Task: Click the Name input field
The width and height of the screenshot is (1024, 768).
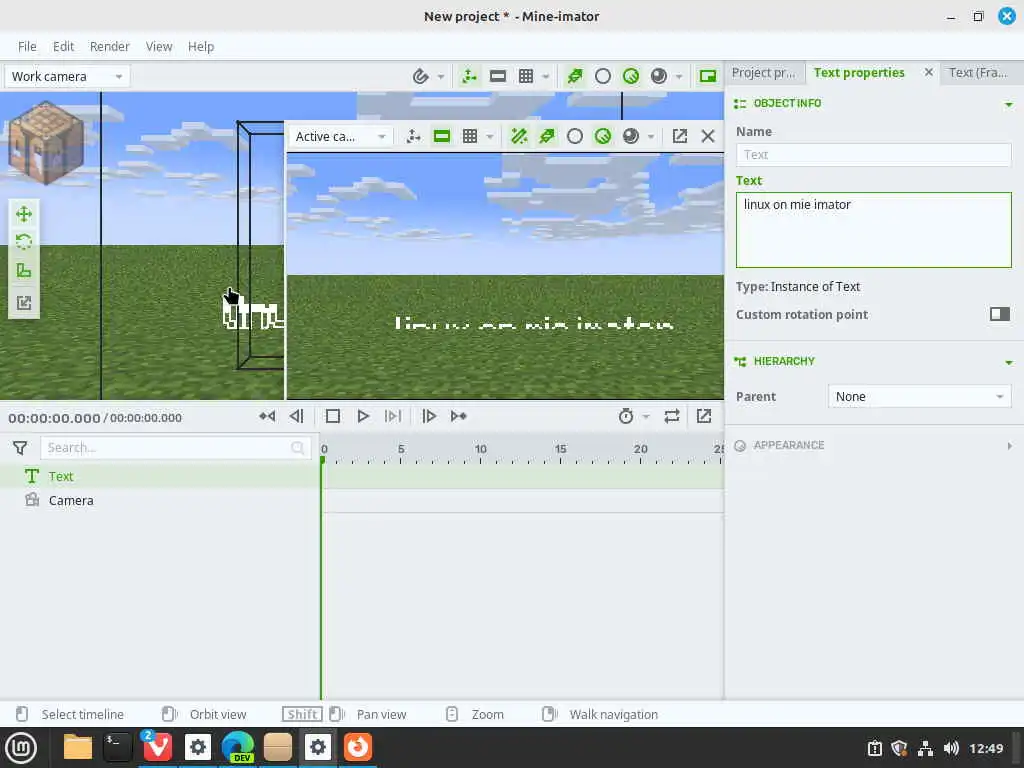Action: pyautogui.click(x=873, y=155)
